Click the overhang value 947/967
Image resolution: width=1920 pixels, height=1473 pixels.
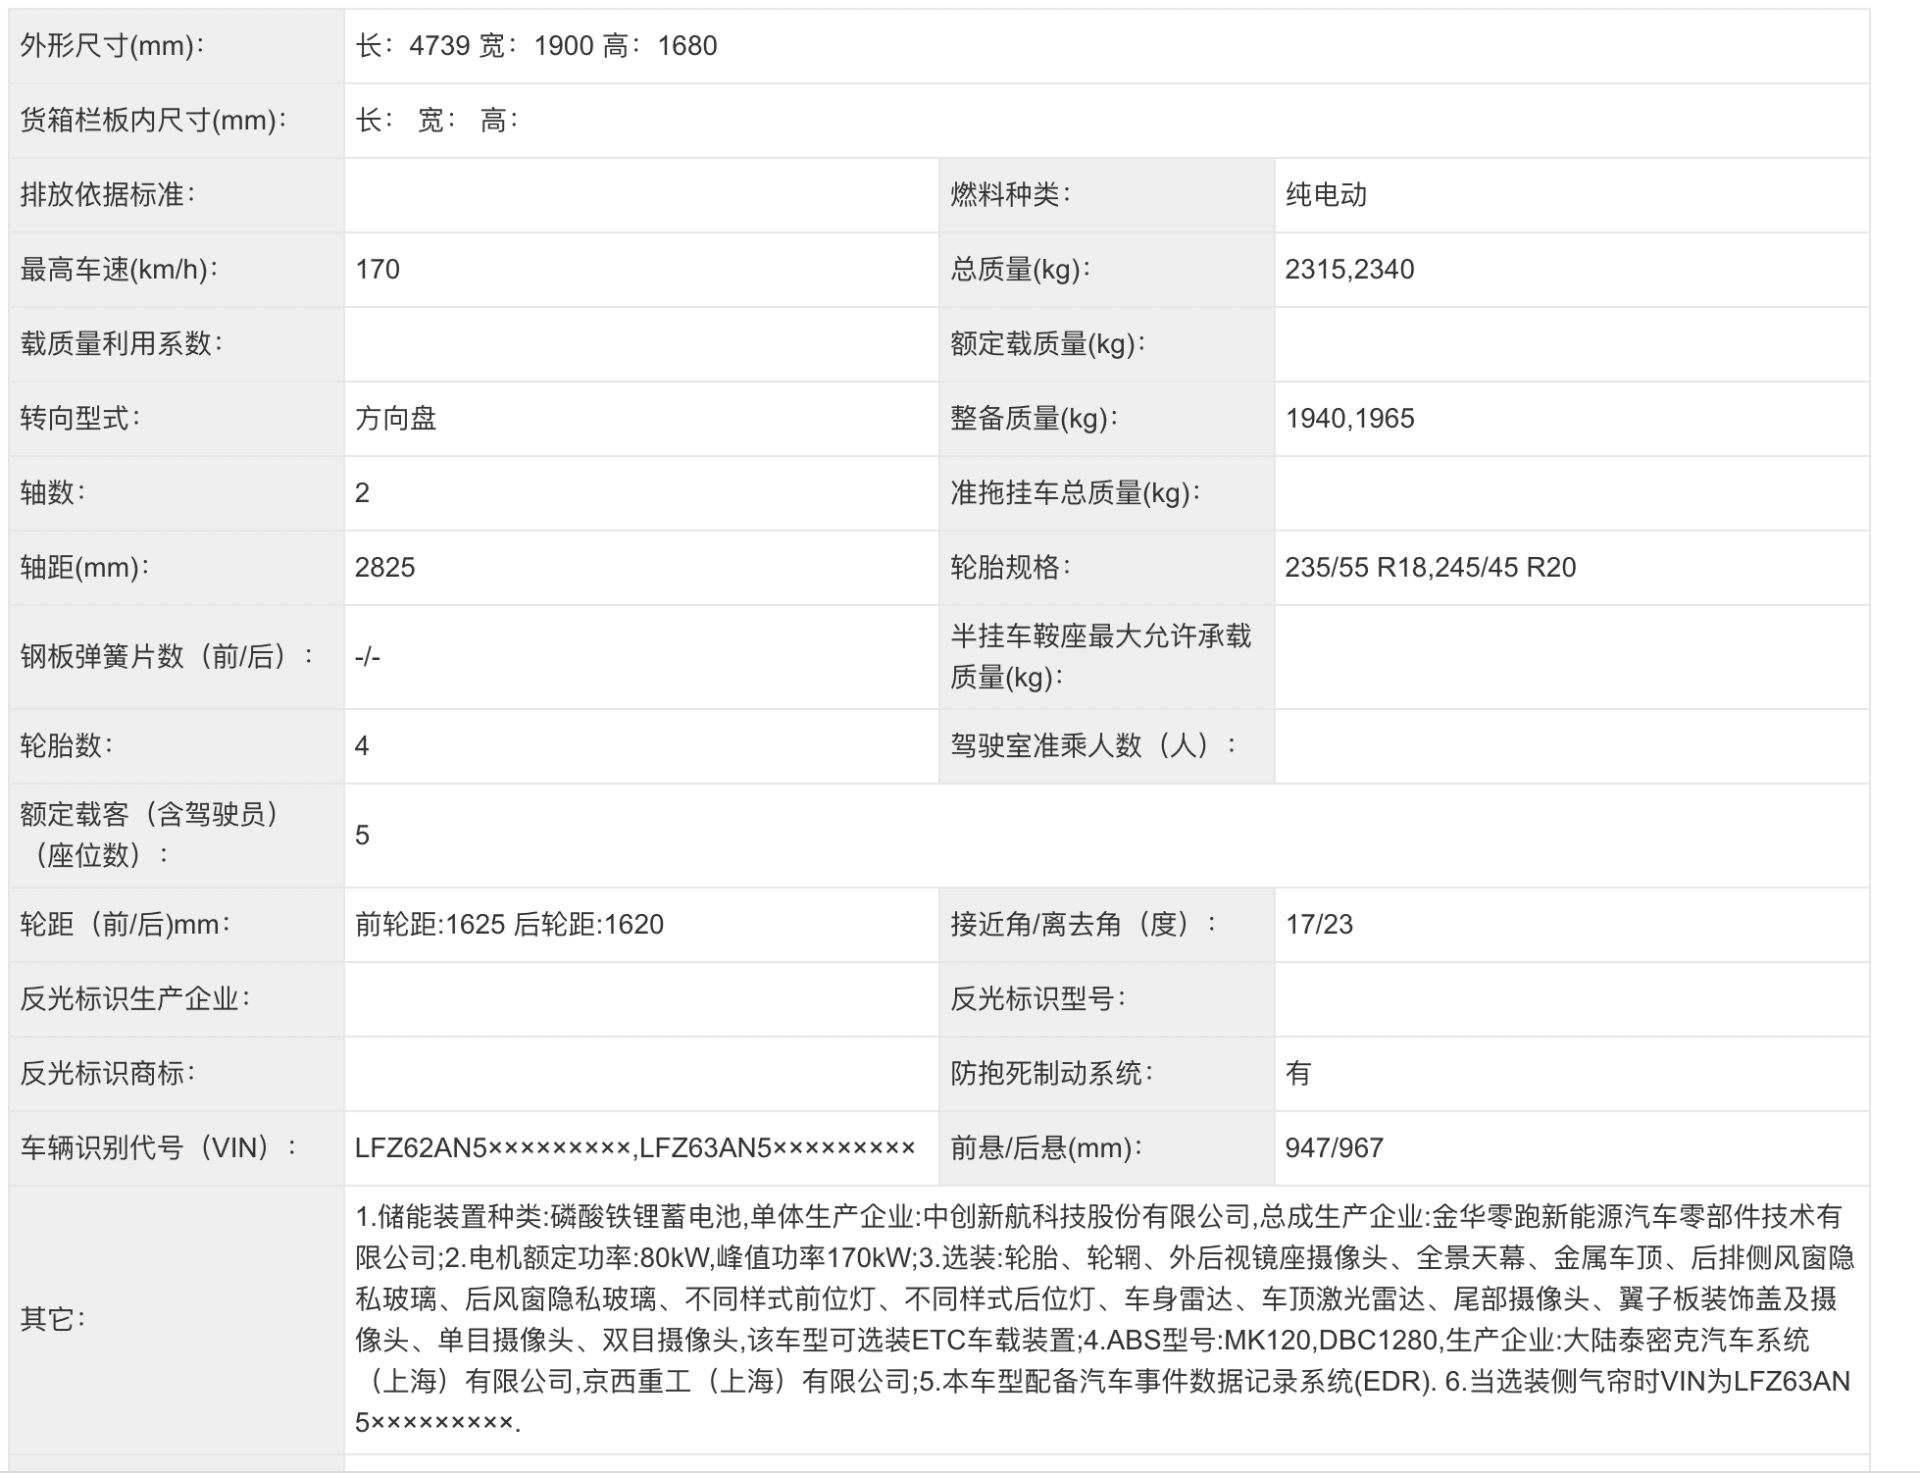(x=1334, y=1148)
